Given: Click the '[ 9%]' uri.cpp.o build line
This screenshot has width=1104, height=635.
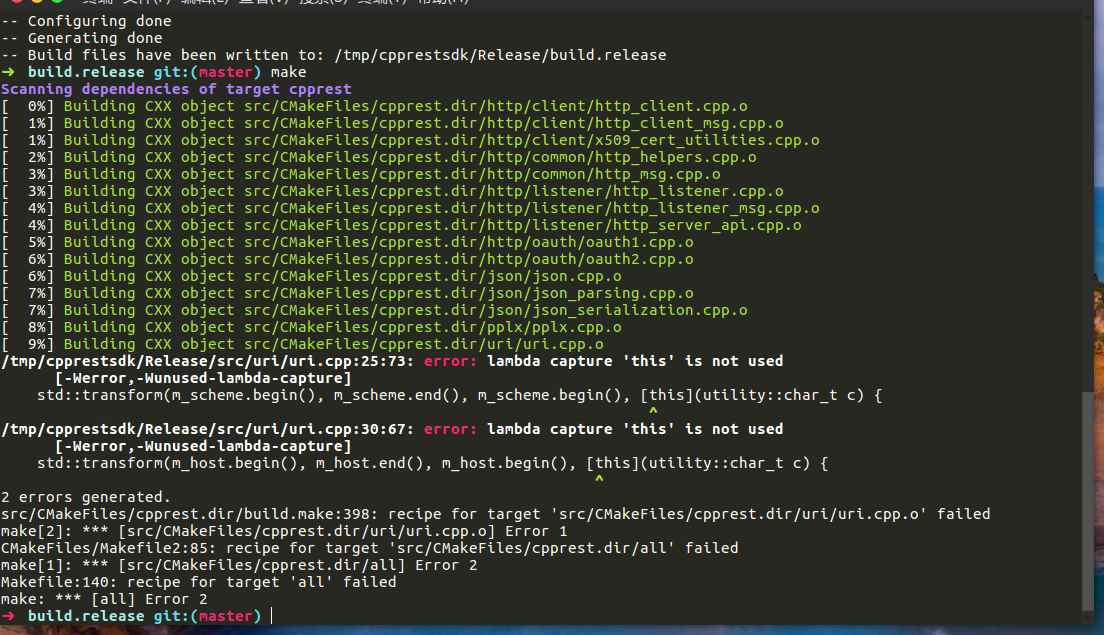Looking at the screenshot, I should 302,344.
